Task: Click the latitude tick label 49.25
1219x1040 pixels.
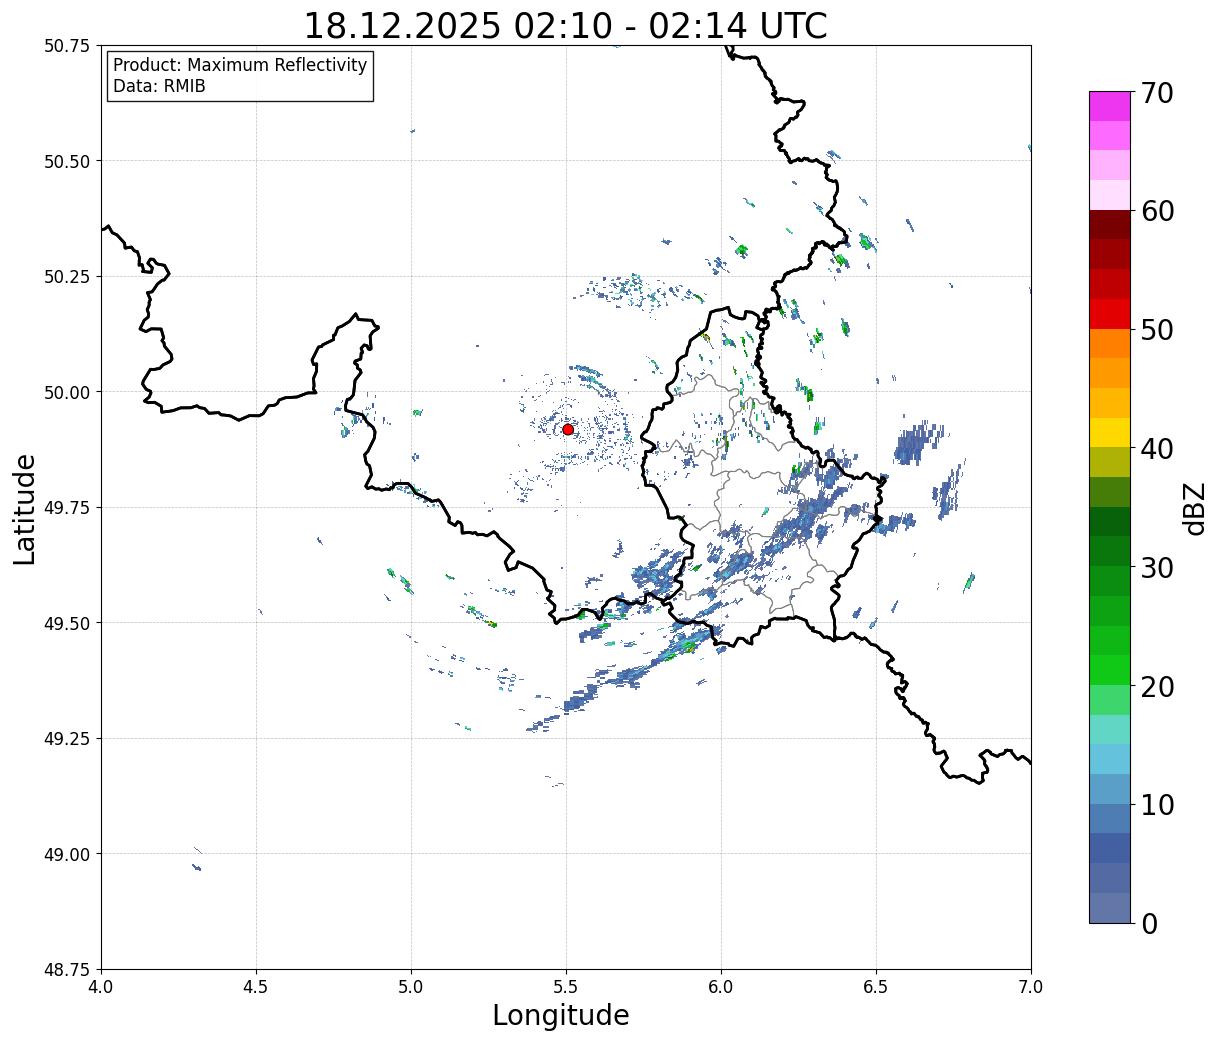Action: 67,739
